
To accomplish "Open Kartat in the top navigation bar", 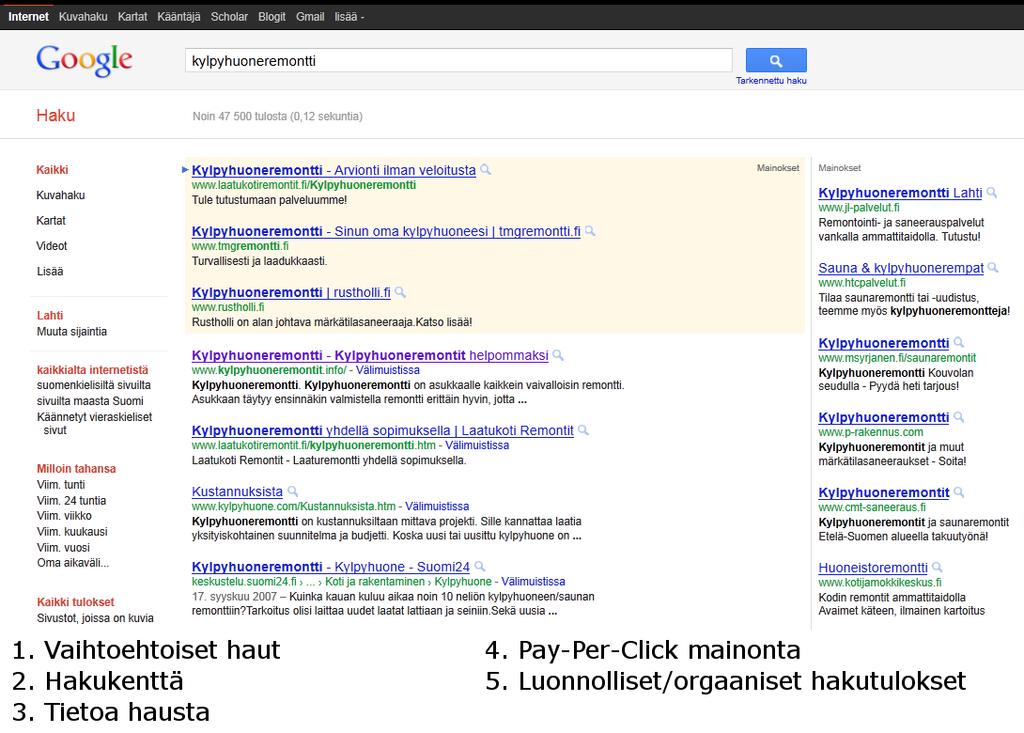I will (x=133, y=17).
